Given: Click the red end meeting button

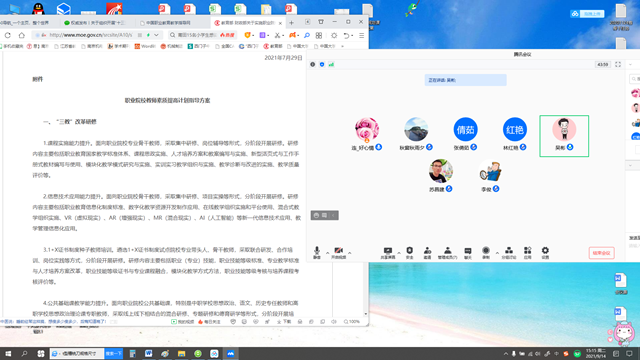Looking at the screenshot, I should tap(601, 253).
